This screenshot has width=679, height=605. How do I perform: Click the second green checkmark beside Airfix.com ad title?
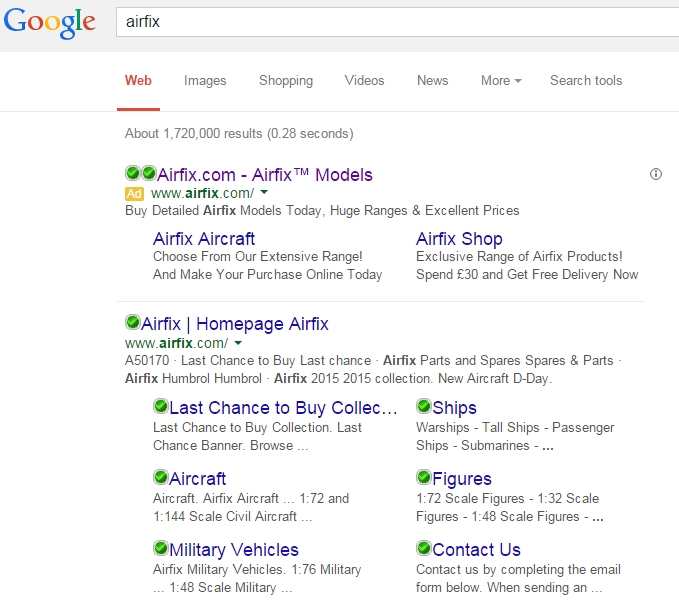[149, 173]
